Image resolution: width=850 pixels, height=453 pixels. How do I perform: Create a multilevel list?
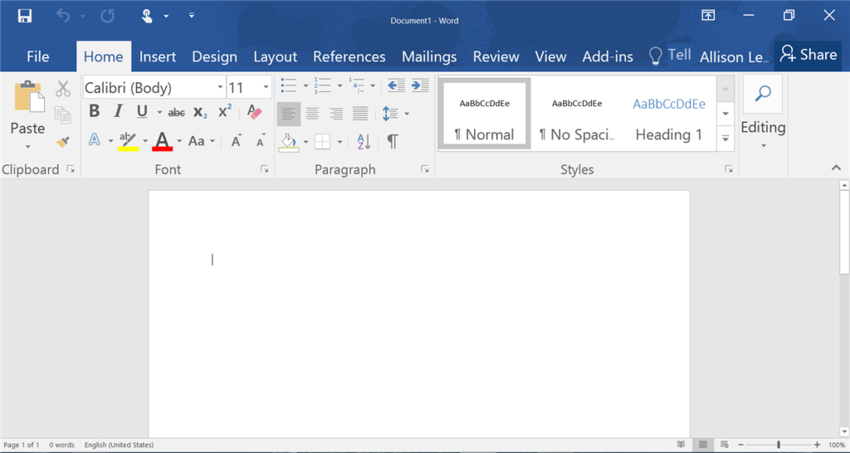click(357, 85)
